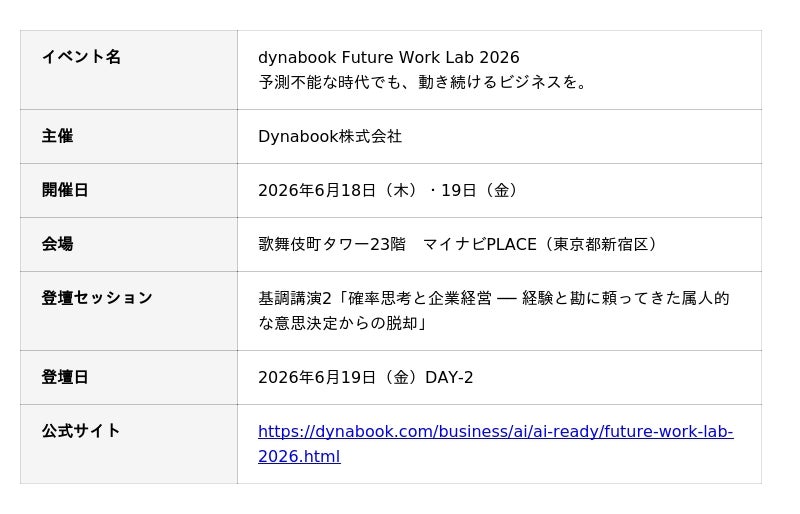The width and height of the screenshot is (800, 514).
Task: Click the 登壇セッション row label
Action: pyautogui.click(x=97, y=298)
